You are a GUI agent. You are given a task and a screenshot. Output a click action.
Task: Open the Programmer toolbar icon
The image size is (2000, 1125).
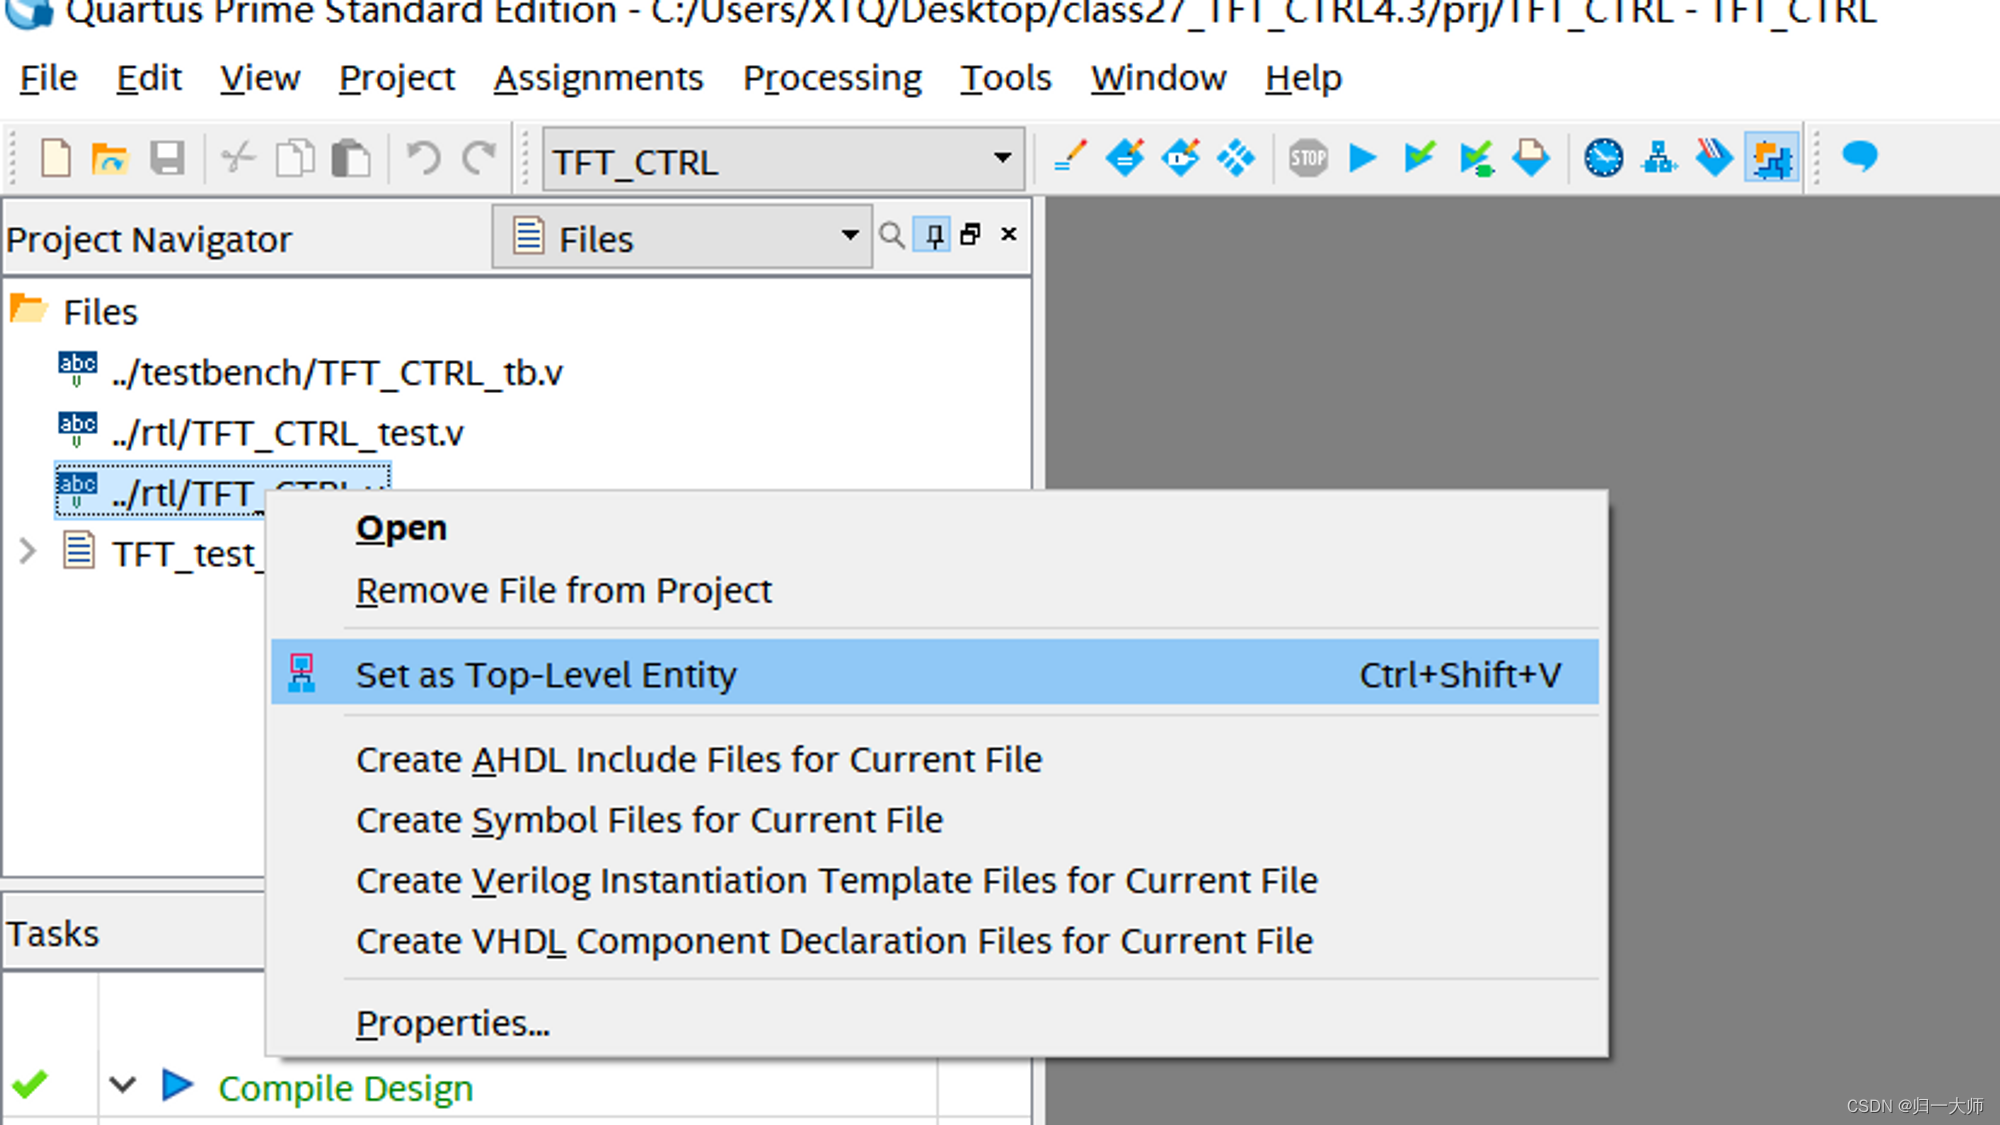pos(1715,158)
